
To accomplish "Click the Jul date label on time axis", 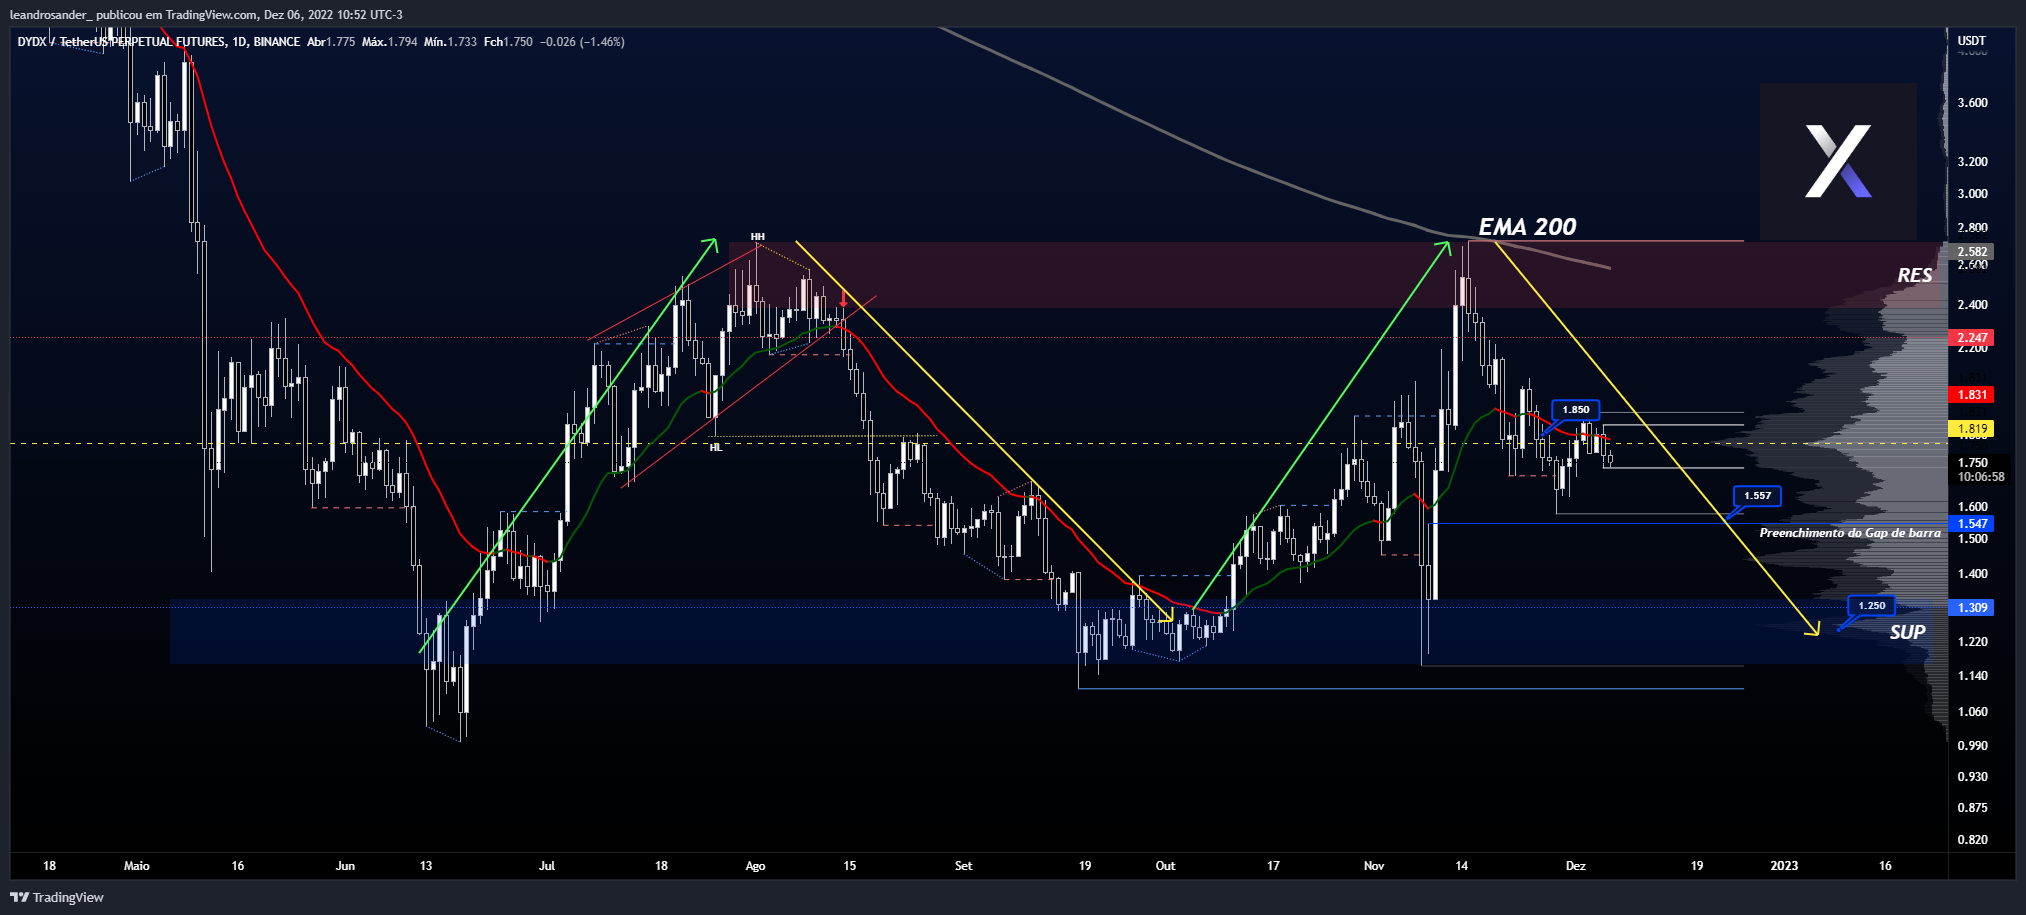I will click(x=547, y=866).
